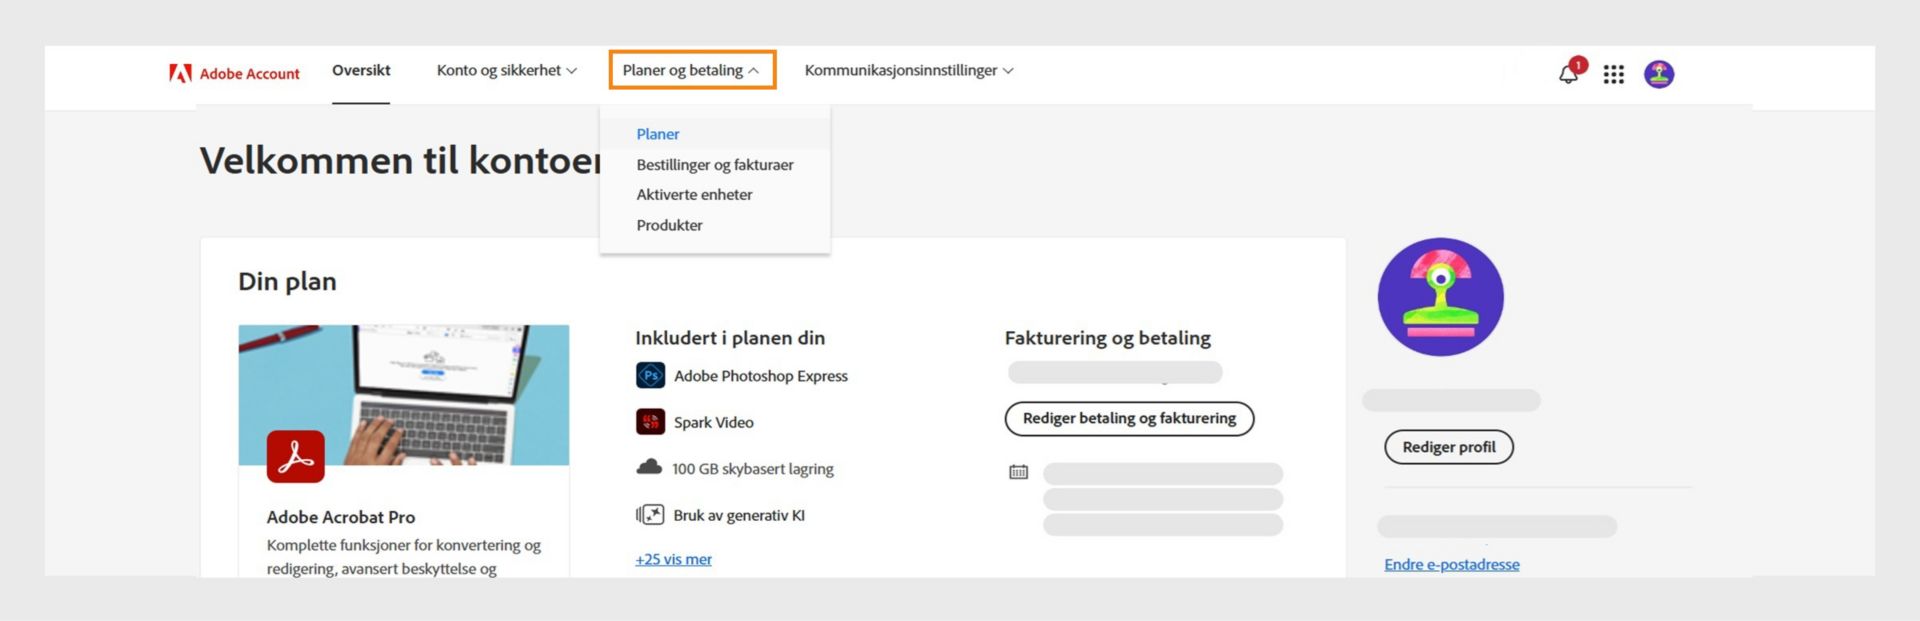This screenshot has height=621, width=1920.
Task: Click the Adobe Account logo
Action: pos(234,73)
